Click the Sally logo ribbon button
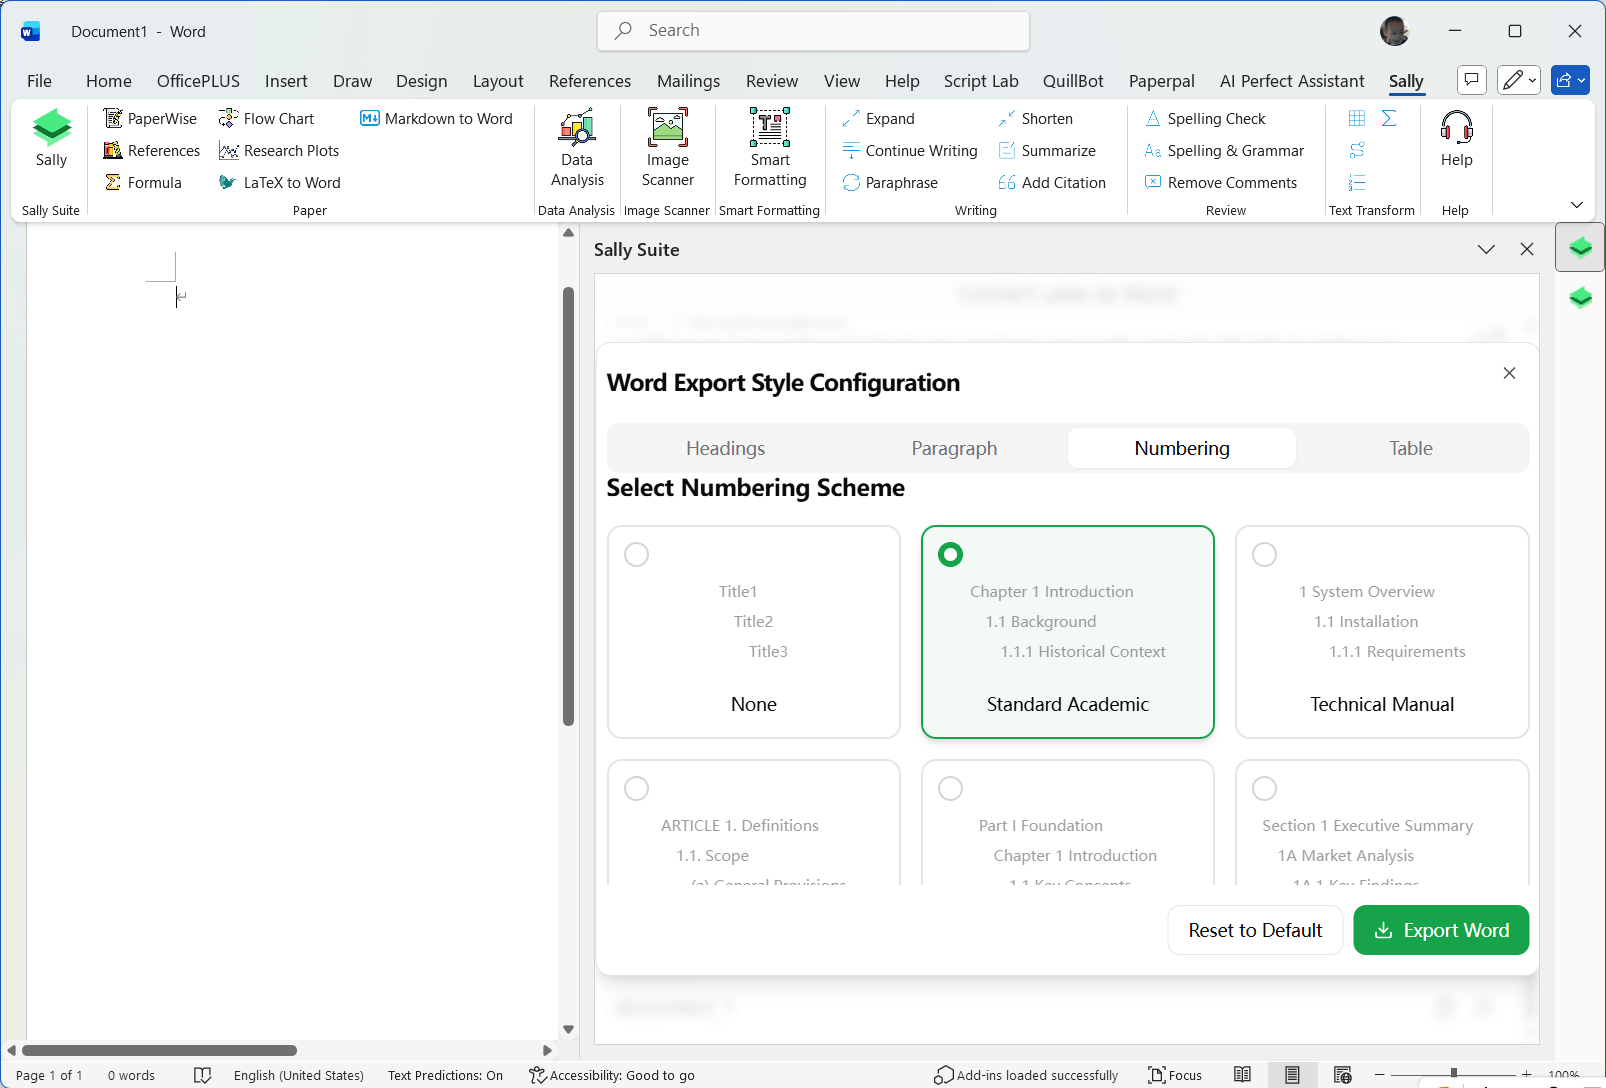1606x1088 pixels. [51, 138]
